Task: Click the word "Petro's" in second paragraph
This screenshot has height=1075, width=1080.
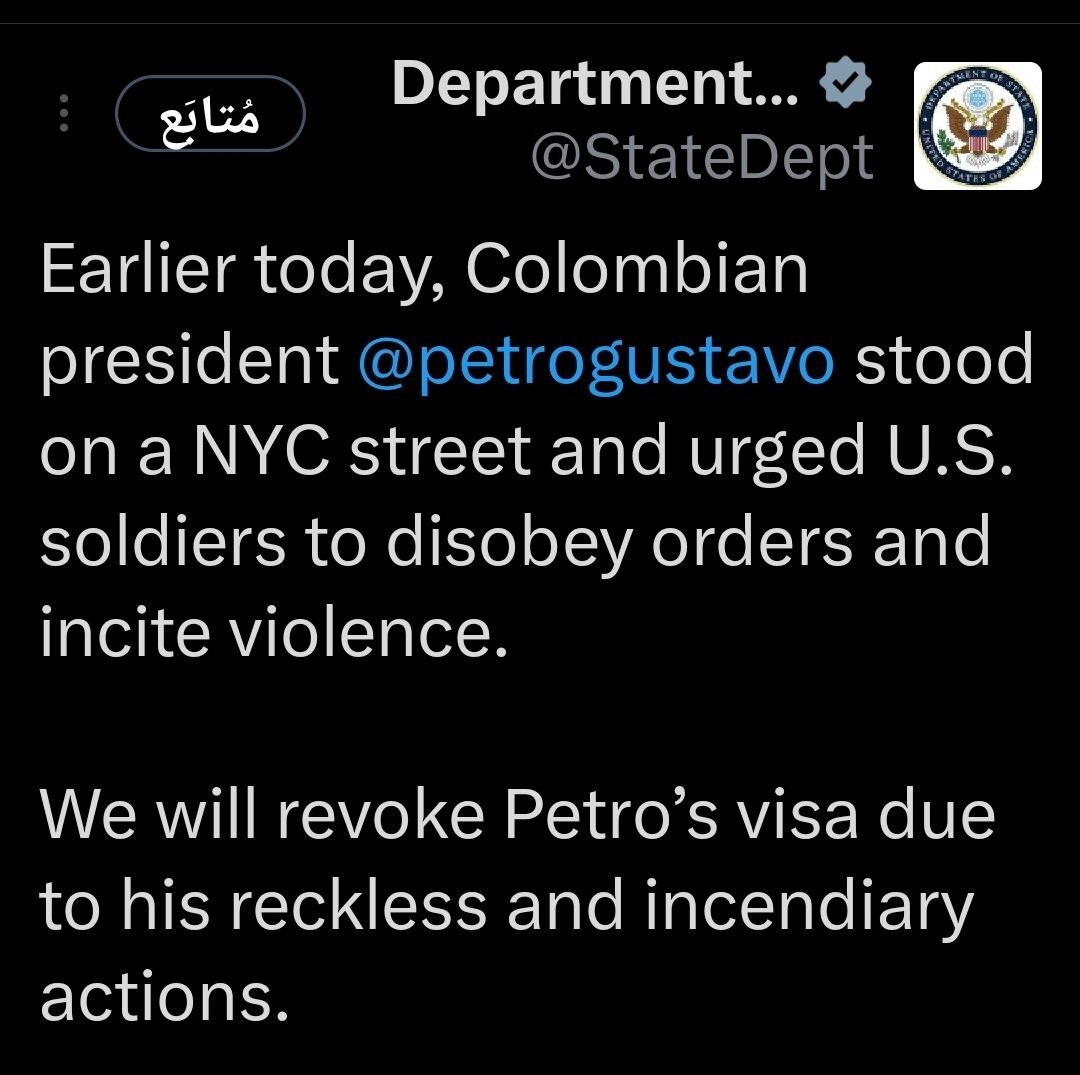Action: (611, 814)
